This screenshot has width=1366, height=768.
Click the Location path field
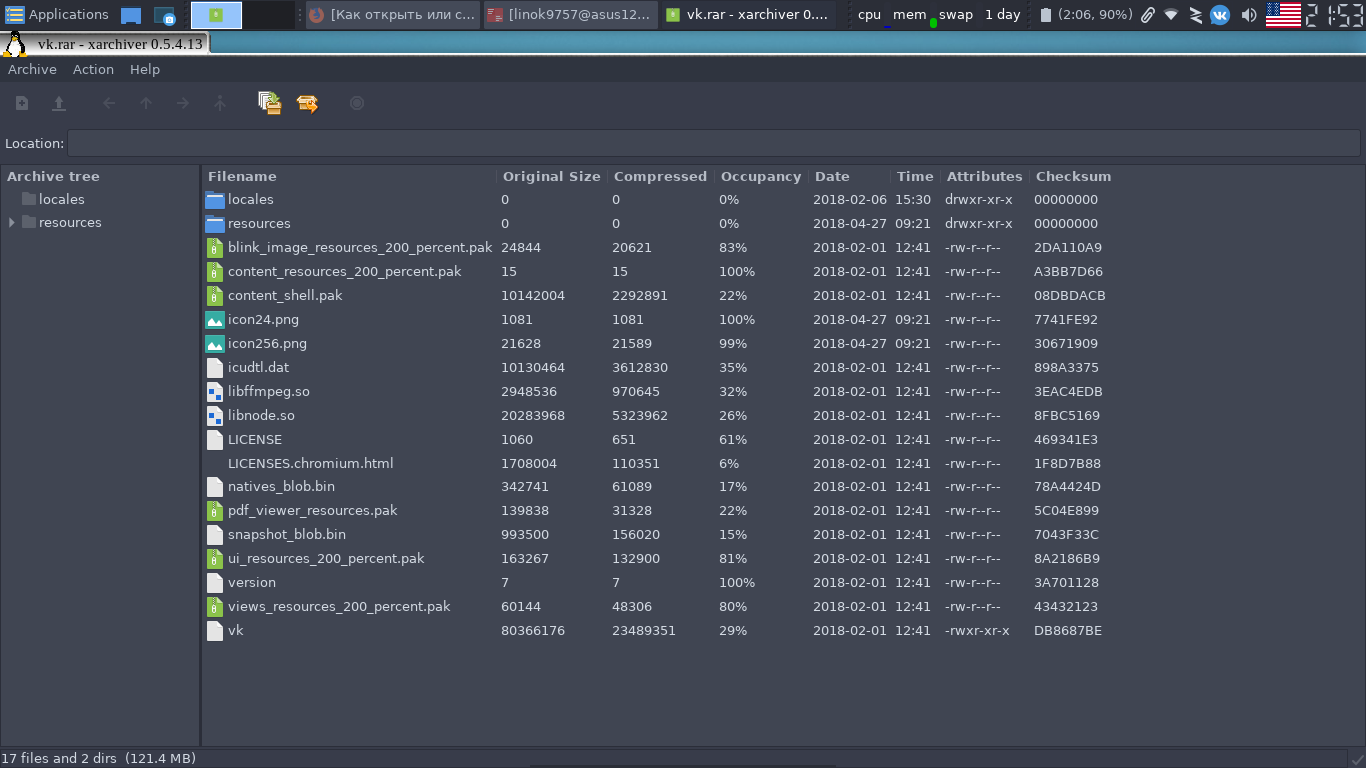(x=712, y=143)
